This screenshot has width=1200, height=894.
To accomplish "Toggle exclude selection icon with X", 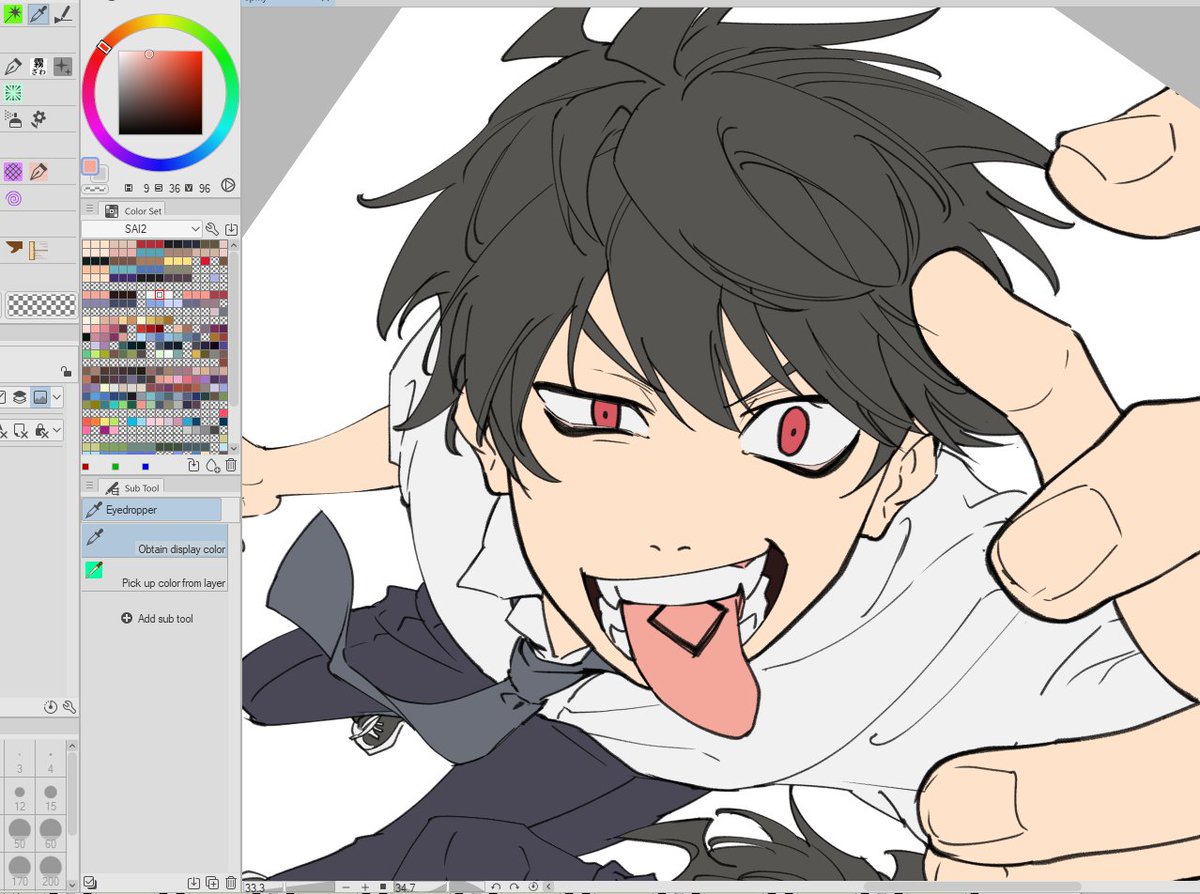I will pyautogui.click(x=20, y=431).
